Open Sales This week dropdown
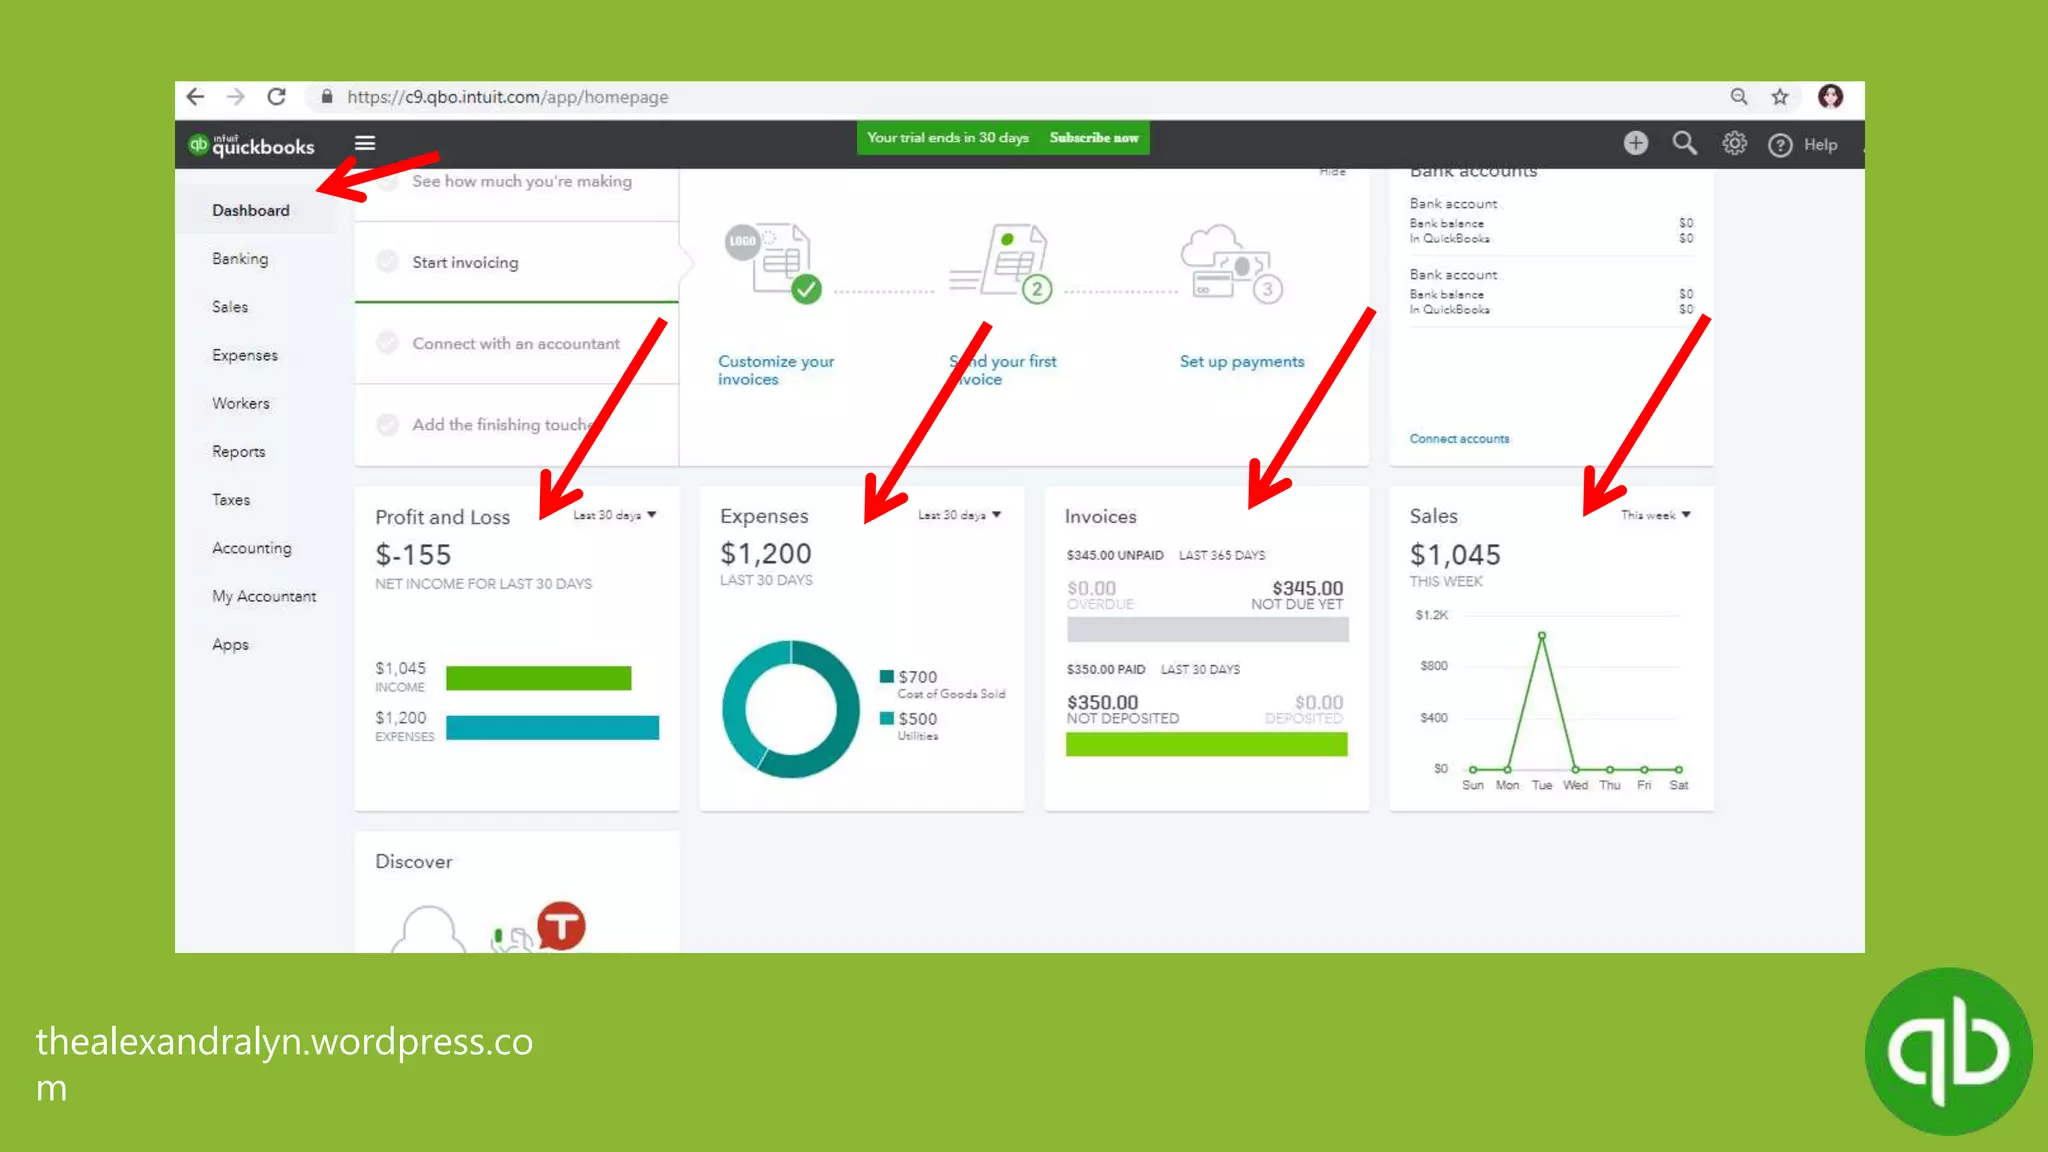The image size is (2048, 1152). (1655, 515)
